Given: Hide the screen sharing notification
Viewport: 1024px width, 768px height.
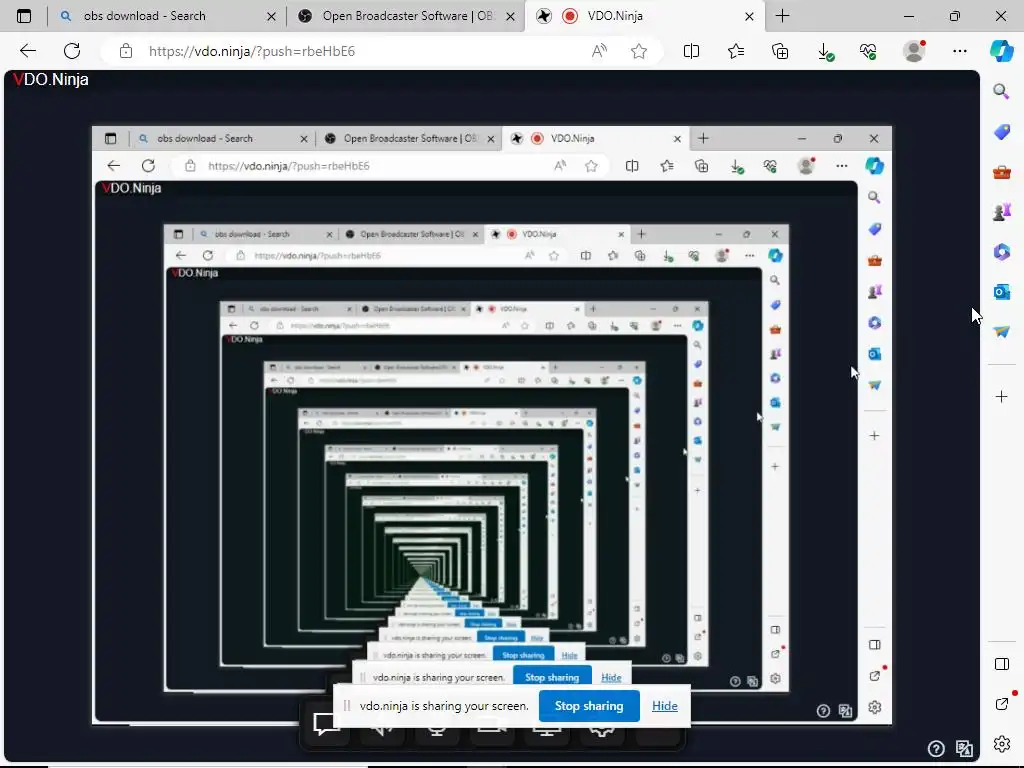Looking at the screenshot, I should pyautogui.click(x=664, y=706).
